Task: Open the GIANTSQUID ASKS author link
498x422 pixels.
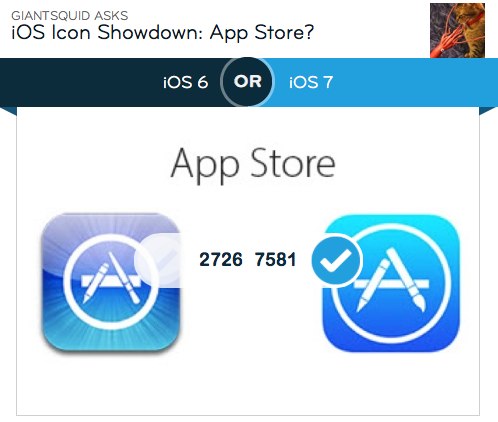Action: (x=70, y=16)
